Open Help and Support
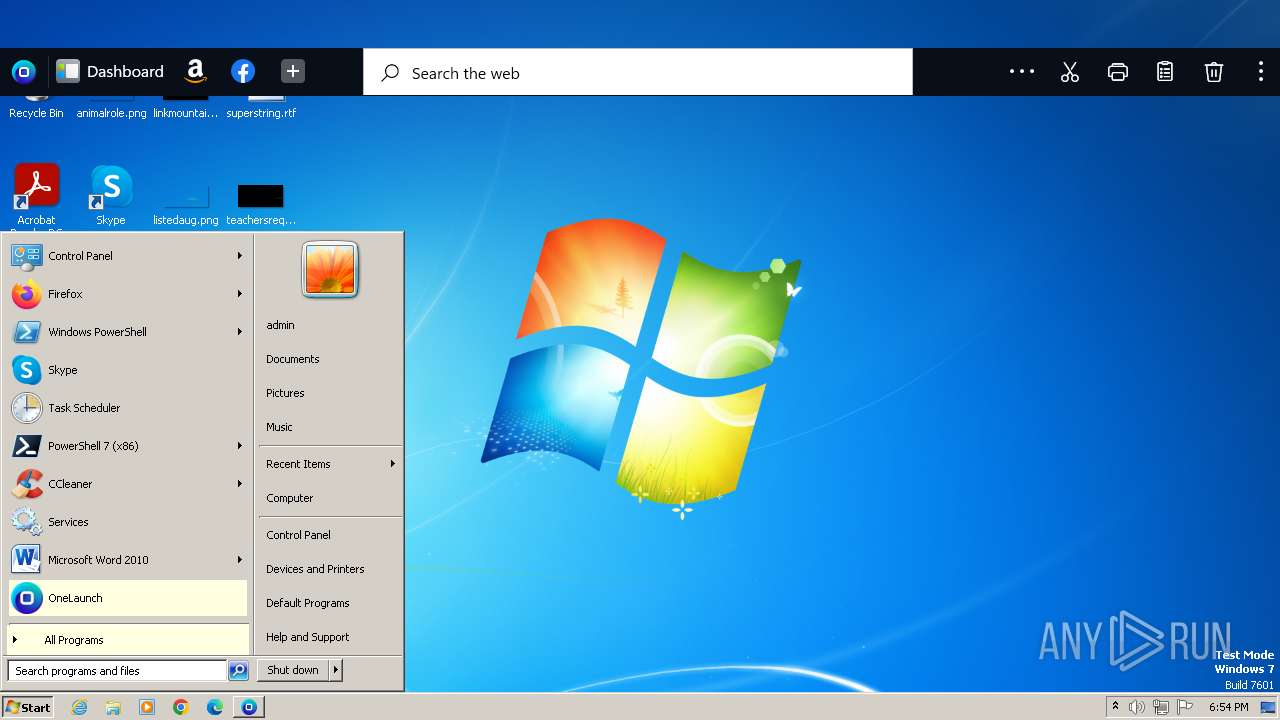1280x720 pixels. pyautogui.click(x=330, y=637)
